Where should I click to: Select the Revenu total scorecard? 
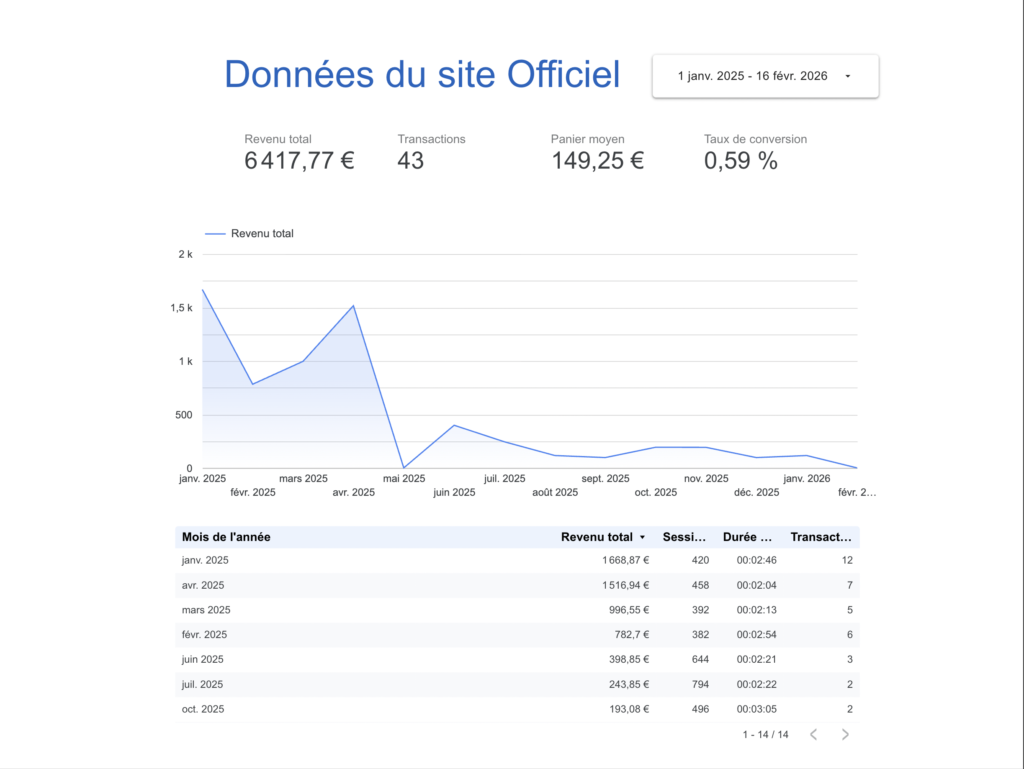pyautogui.click(x=299, y=152)
